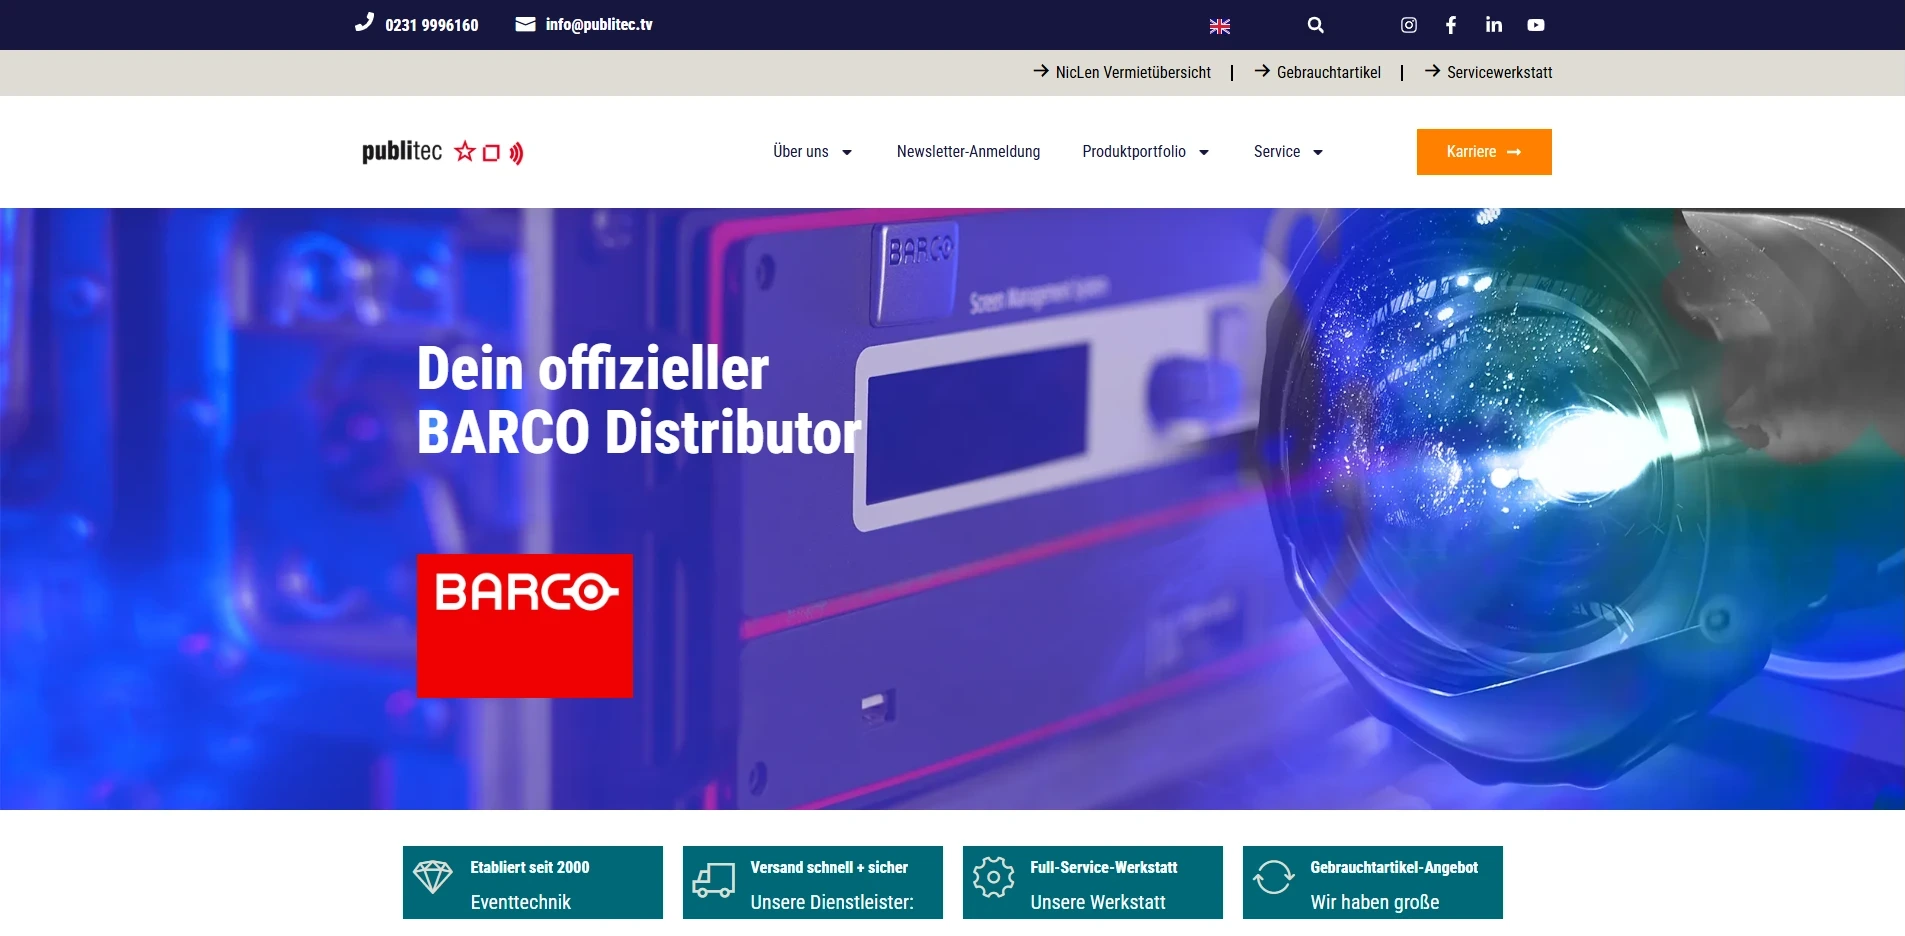The width and height of the screenshot is (1905, 936).
Task: Click the Full-Service-Werkstatt heading
Action: click(x=1104, y=867)
